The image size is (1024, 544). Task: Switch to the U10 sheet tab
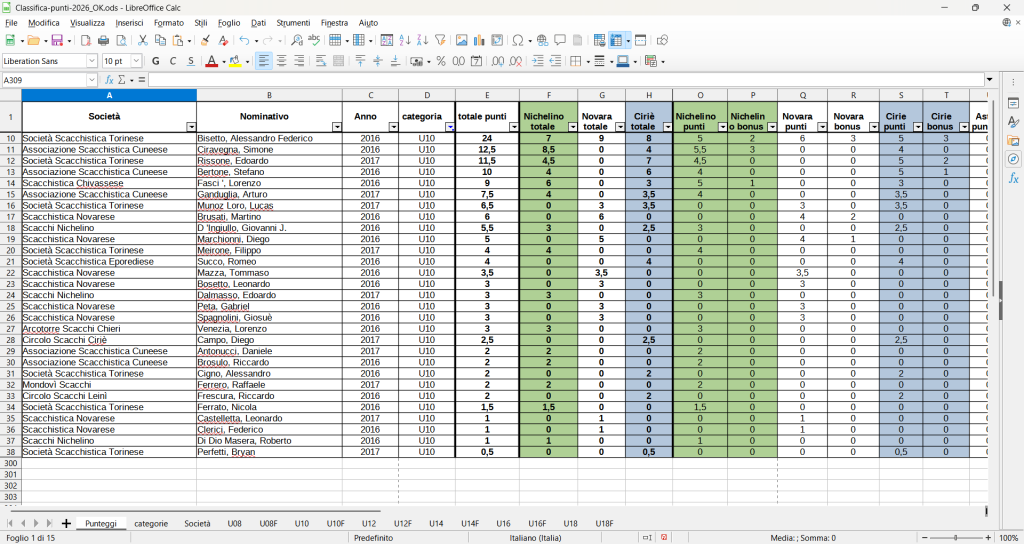pyautogui.click(x=301, y=523)
